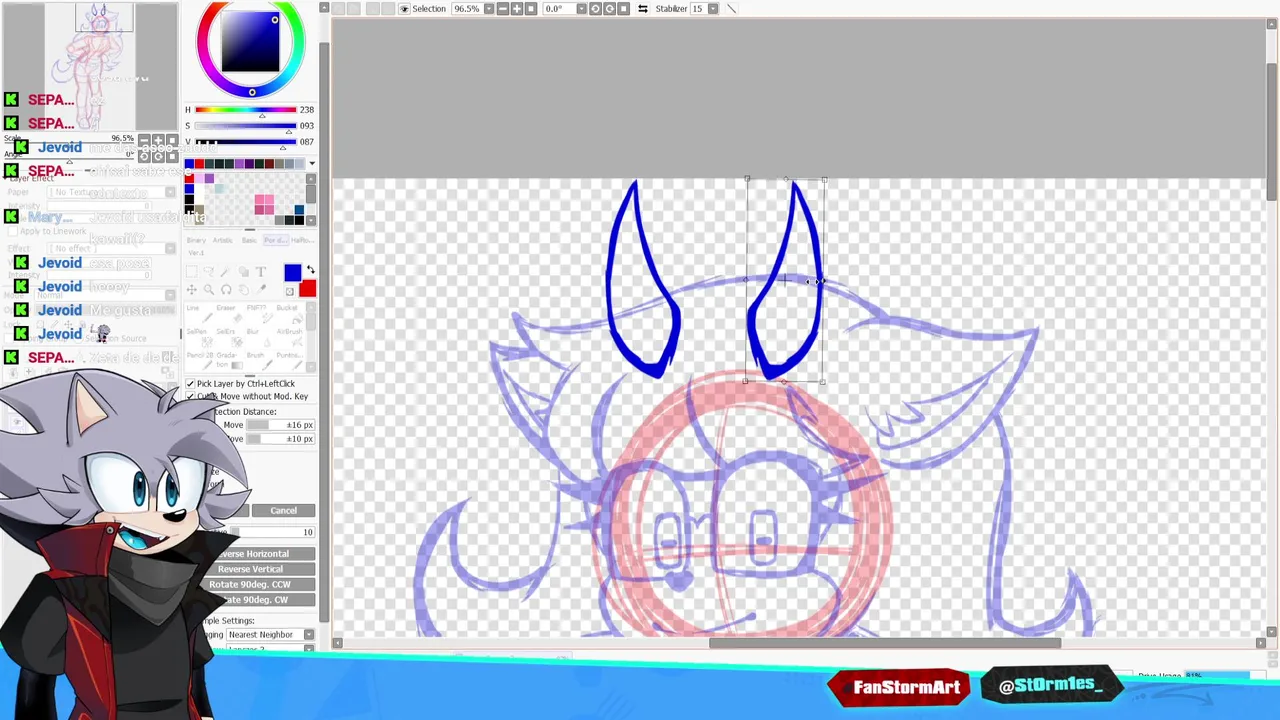The height and width of the screenshot is (720, 1280).
Task: Select the Rotate view tool
Action: click(226, 290)
